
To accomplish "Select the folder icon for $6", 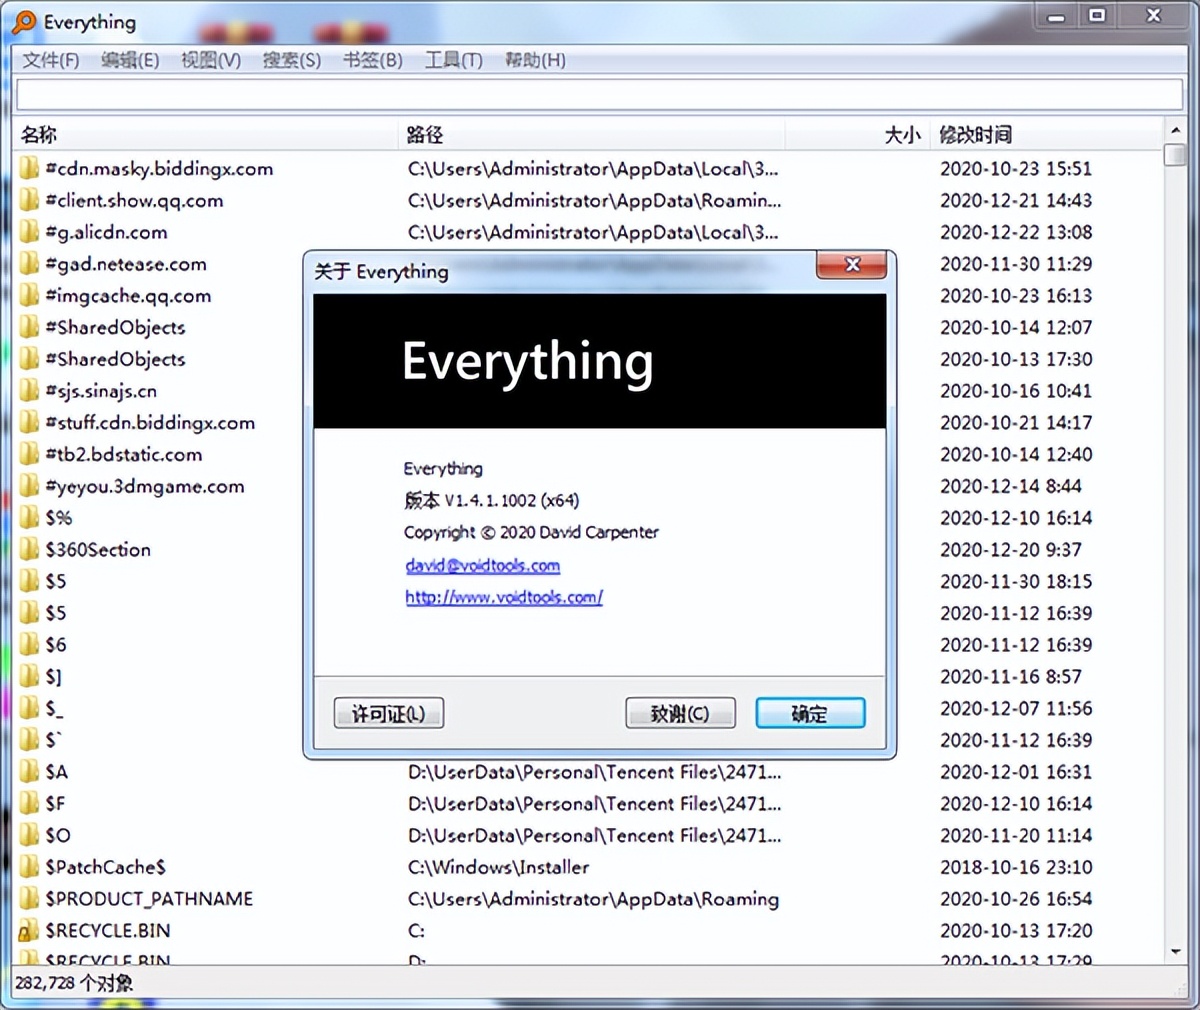I will [x=30, y=645].
